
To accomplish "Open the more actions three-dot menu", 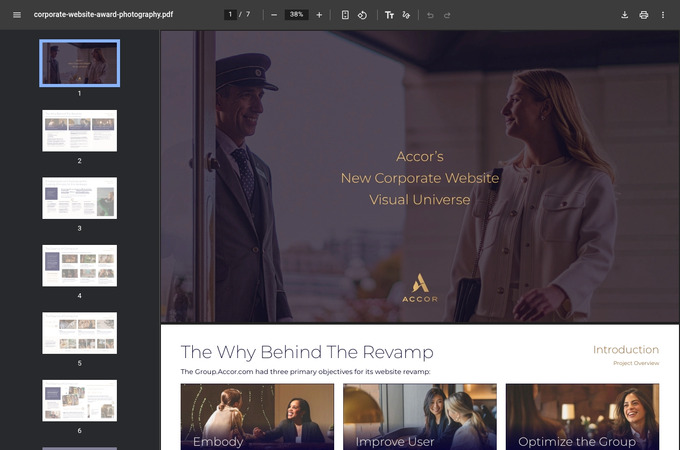I will coord(663,15).
